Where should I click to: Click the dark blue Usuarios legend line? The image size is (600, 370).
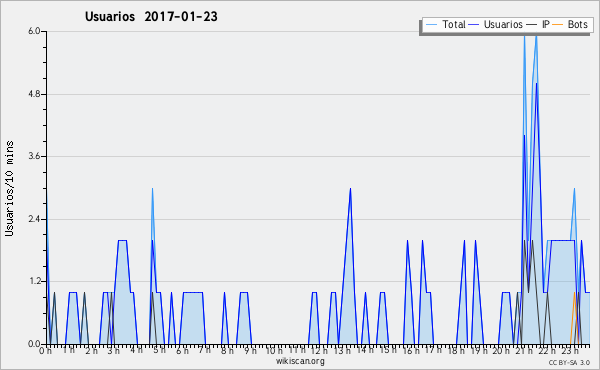click(474, 25)
